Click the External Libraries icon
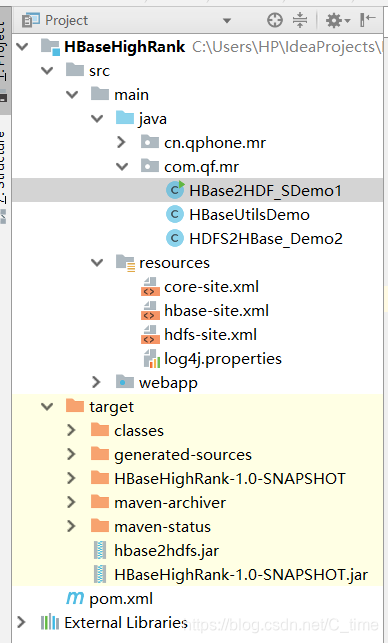388x643 pixels. (x=50, y=622)
